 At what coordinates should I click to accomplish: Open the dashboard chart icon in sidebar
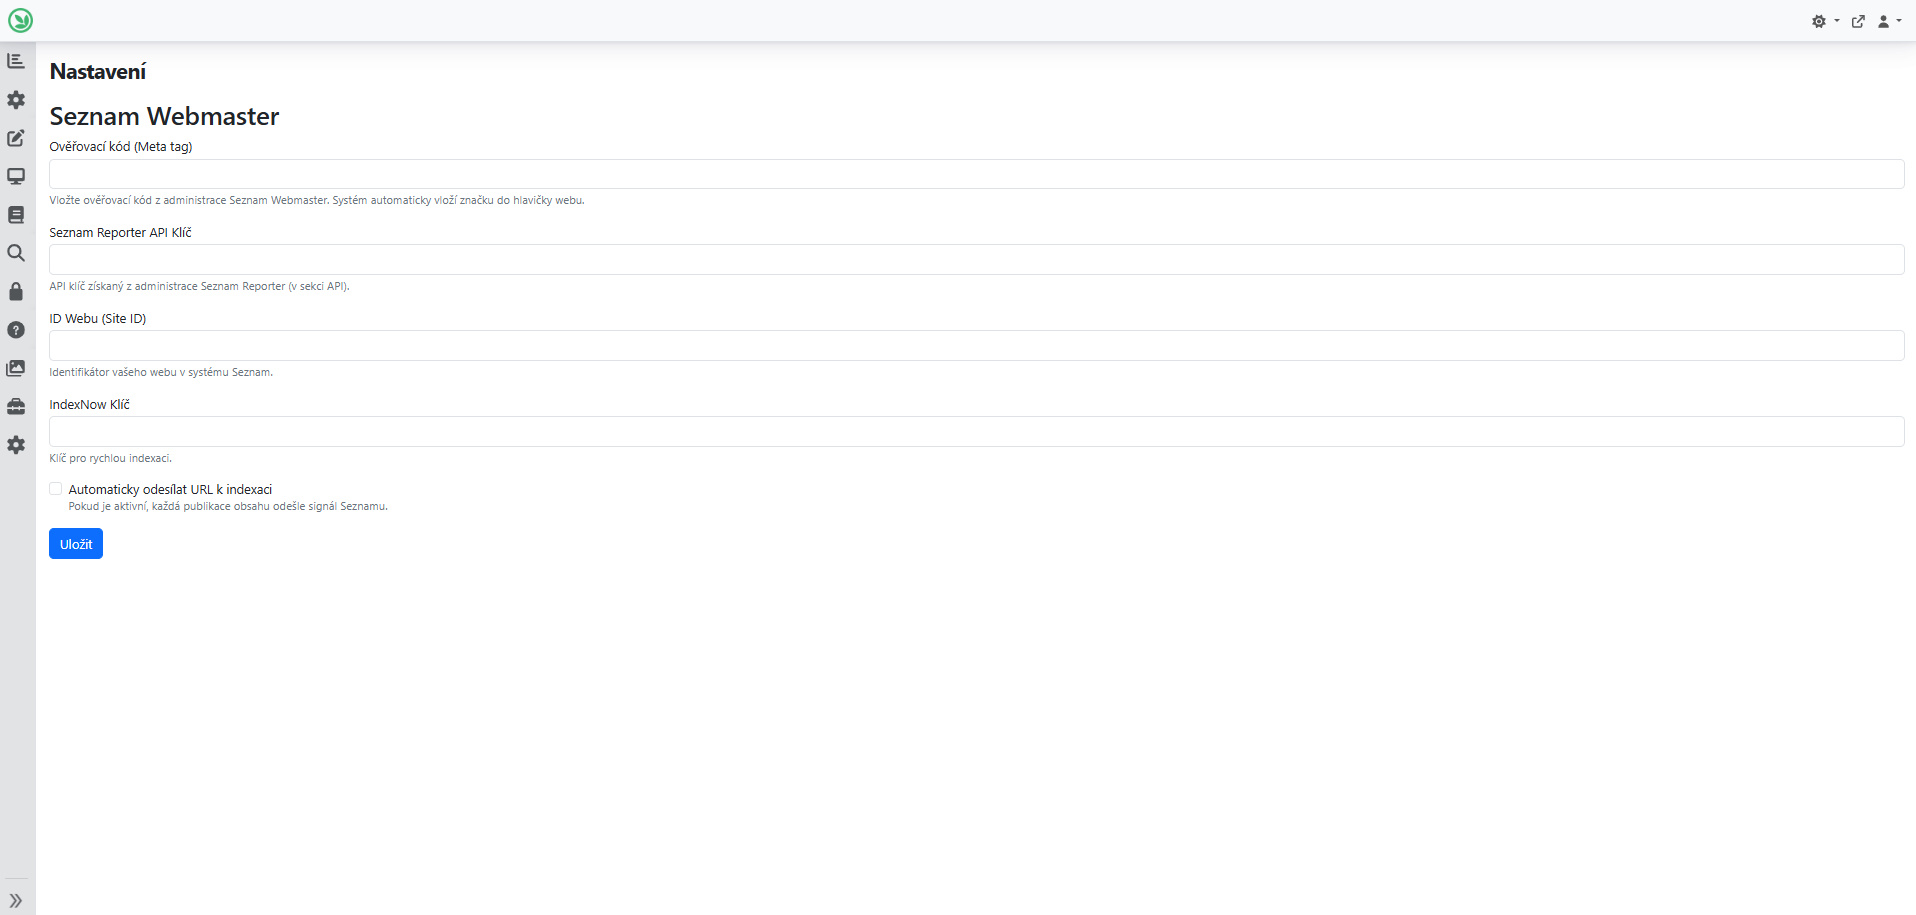pyautogui.click(x=16, y=61)
